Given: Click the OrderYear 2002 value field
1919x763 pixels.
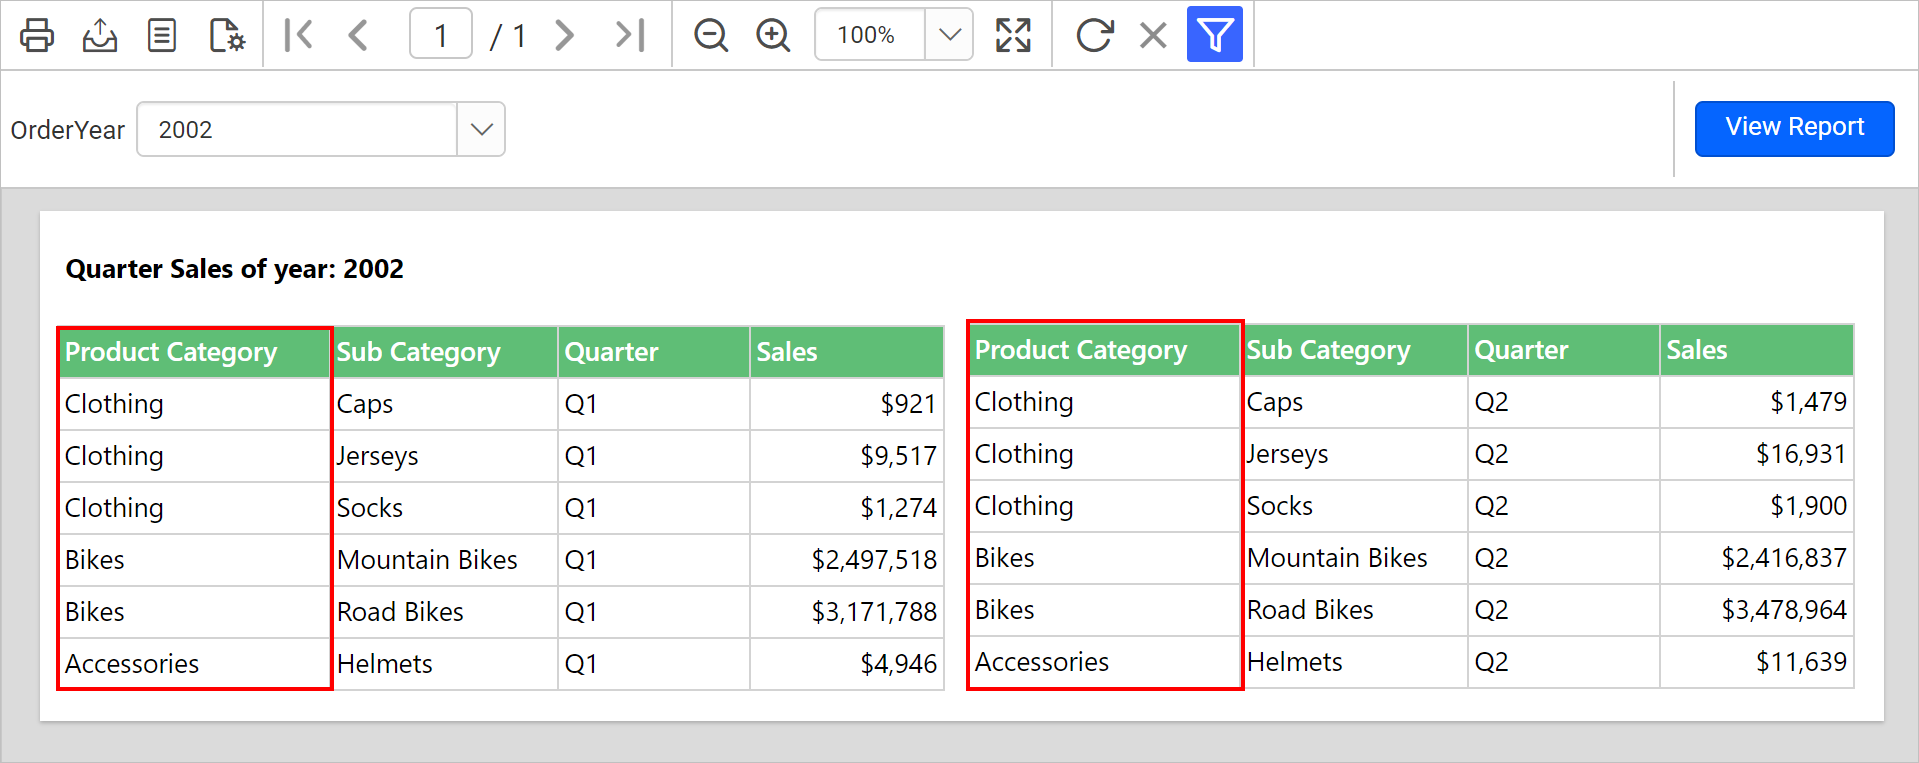Looking at the screenshot, I should point(297,129).
